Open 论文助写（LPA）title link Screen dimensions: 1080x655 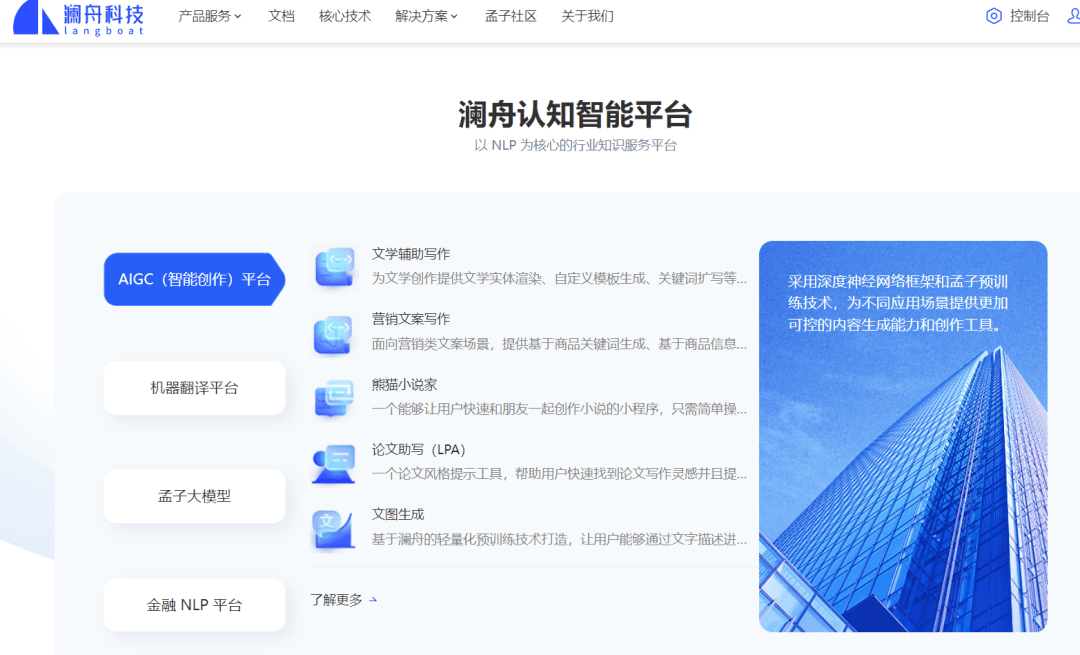pos(419,450)
